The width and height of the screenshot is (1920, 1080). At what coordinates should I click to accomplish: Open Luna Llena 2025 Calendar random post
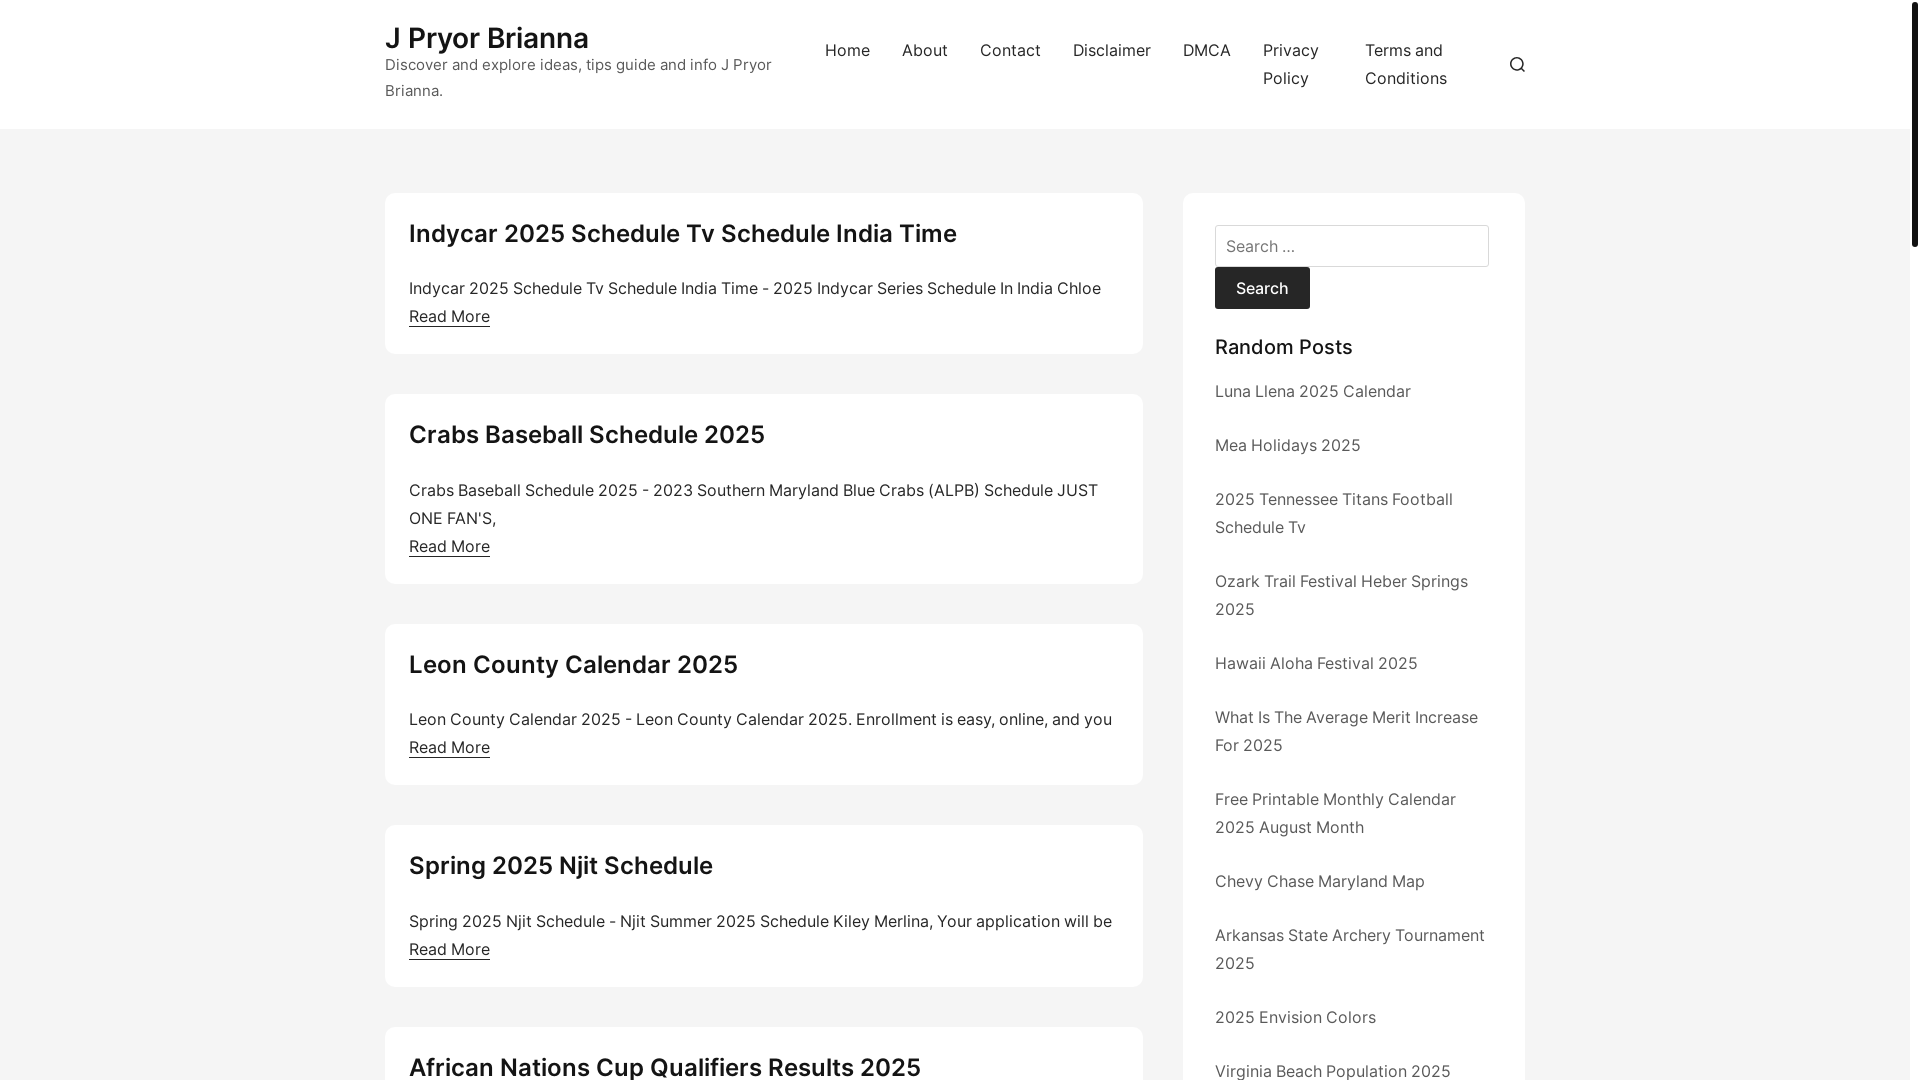coord(1312,391)
